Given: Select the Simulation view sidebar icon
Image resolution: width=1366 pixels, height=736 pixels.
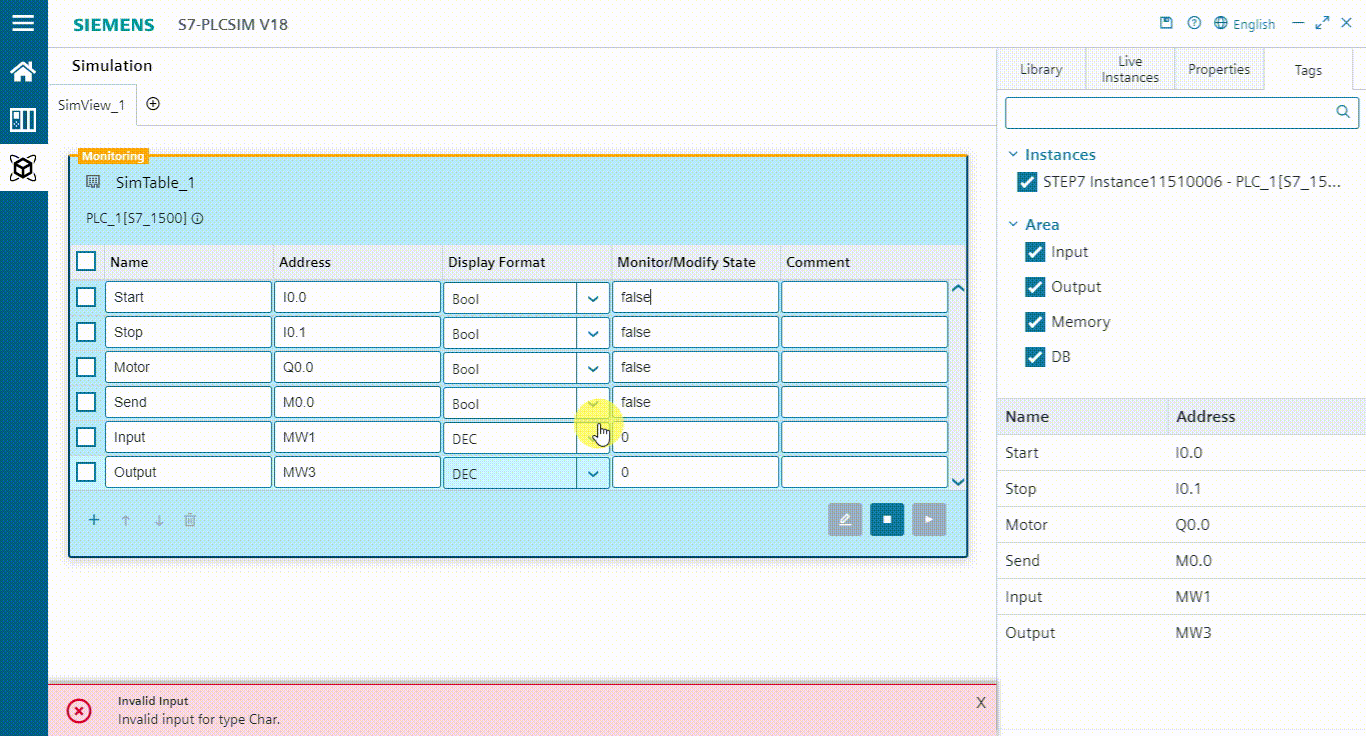Looking at the screenshot, I should pyautogui.click(x=23, y=168).
